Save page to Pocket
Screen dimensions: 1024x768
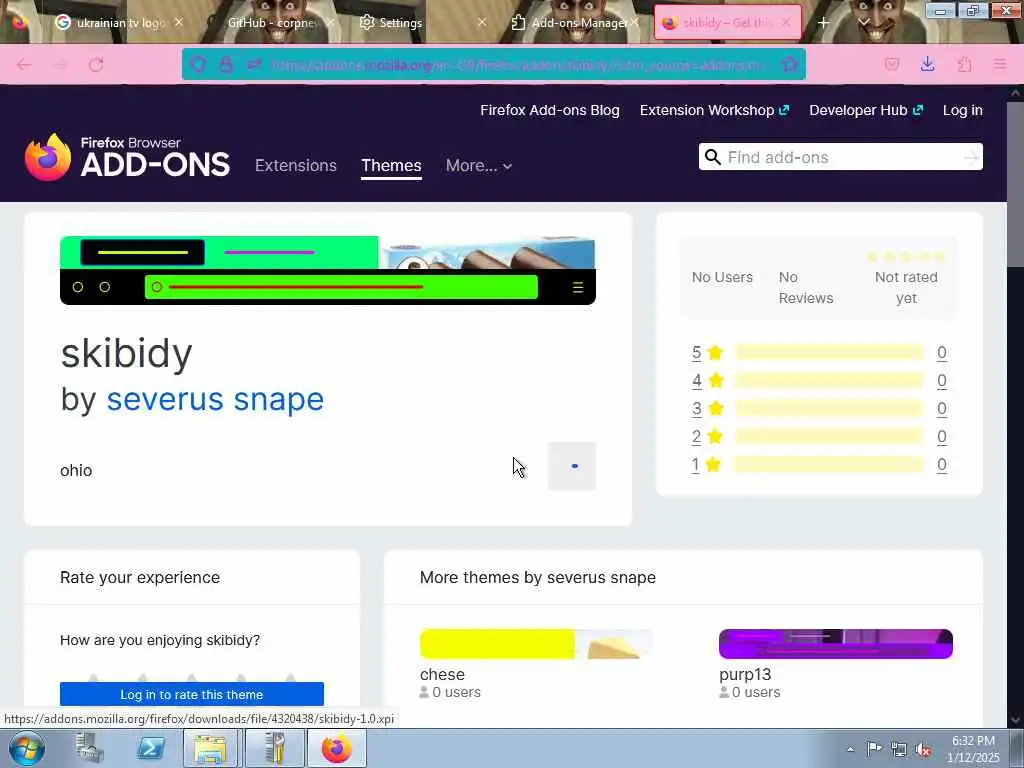pyautogui.click(x=892, y=64)
